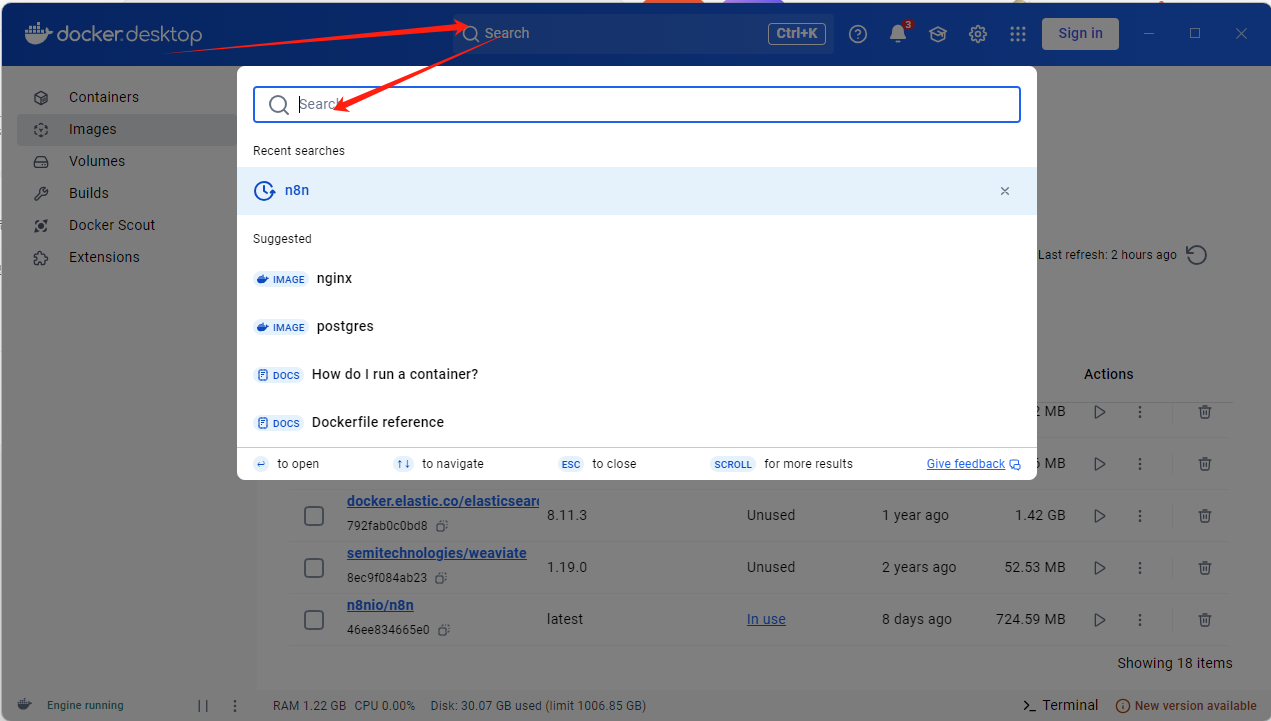Click the Disk usage status text

[x=538, y=705]
